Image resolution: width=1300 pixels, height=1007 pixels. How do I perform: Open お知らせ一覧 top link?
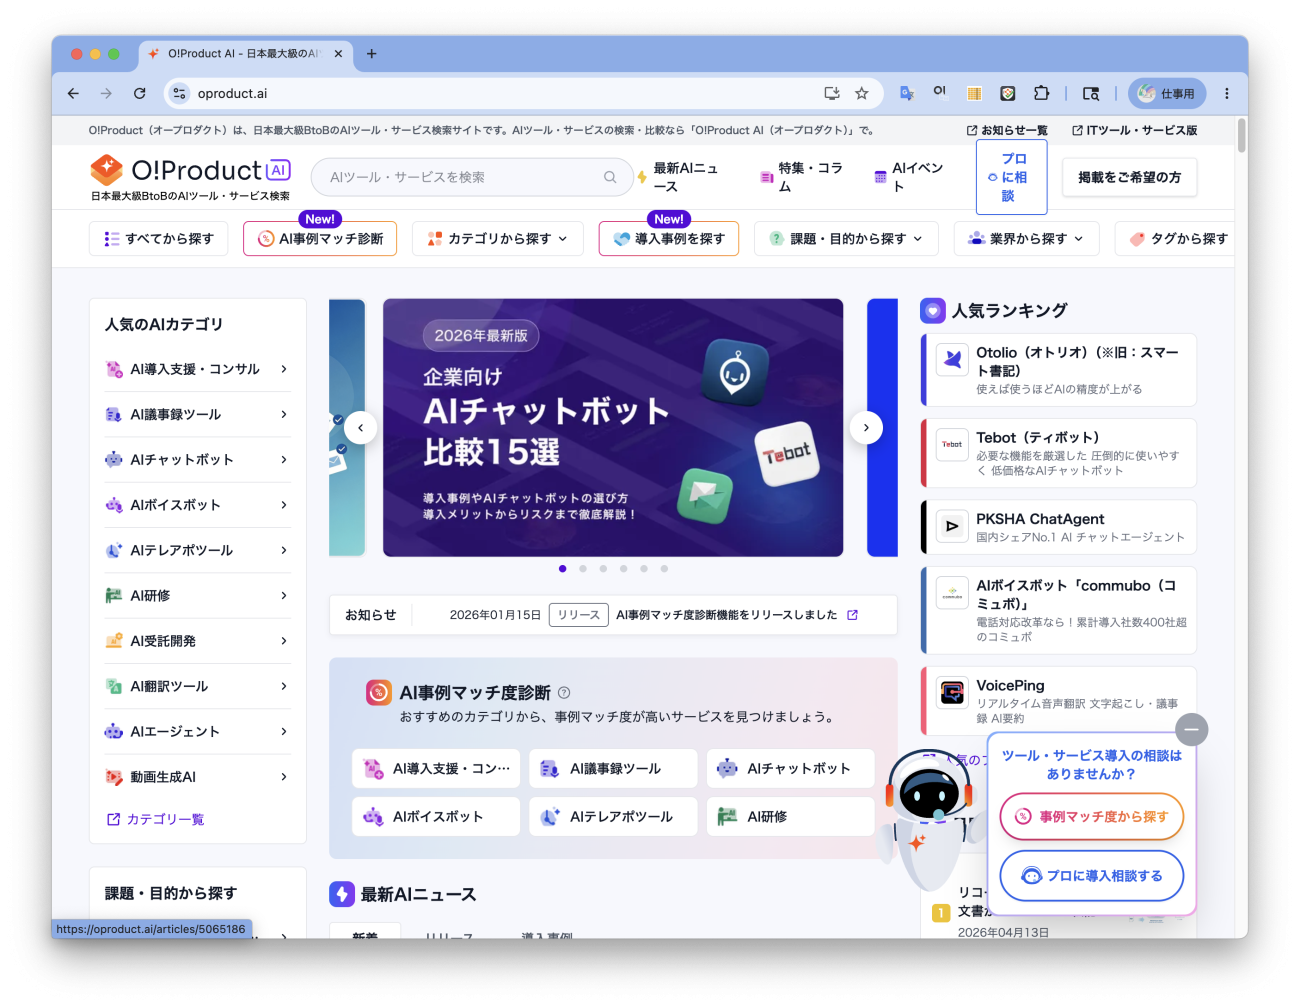click(1007, 130)
